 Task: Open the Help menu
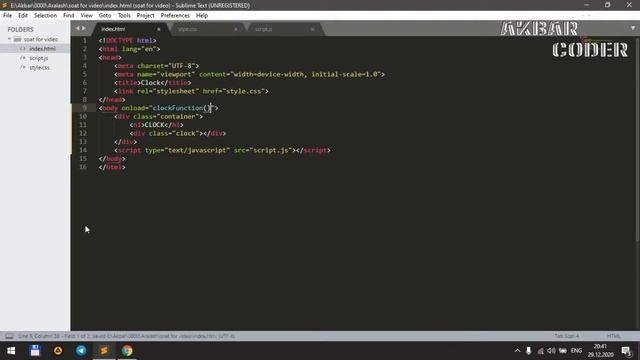202,16
